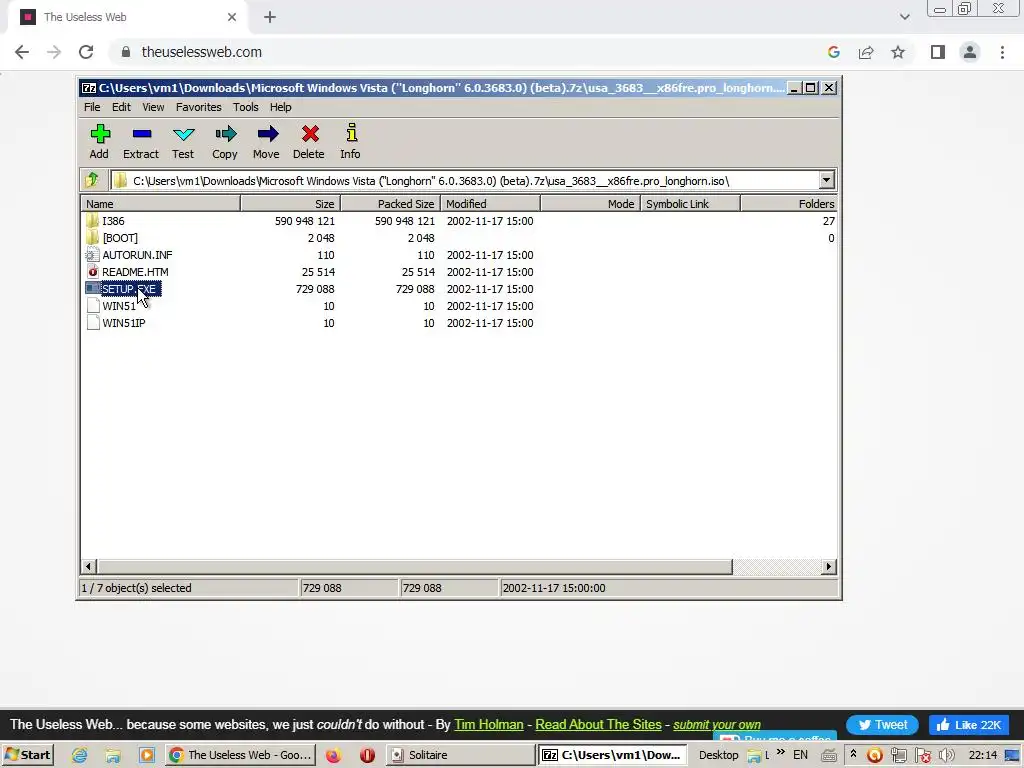Image resolution: width=1024 pixels, height=768 pixels.
Task: Go up one folder level
Action: (x=92, y=180)
